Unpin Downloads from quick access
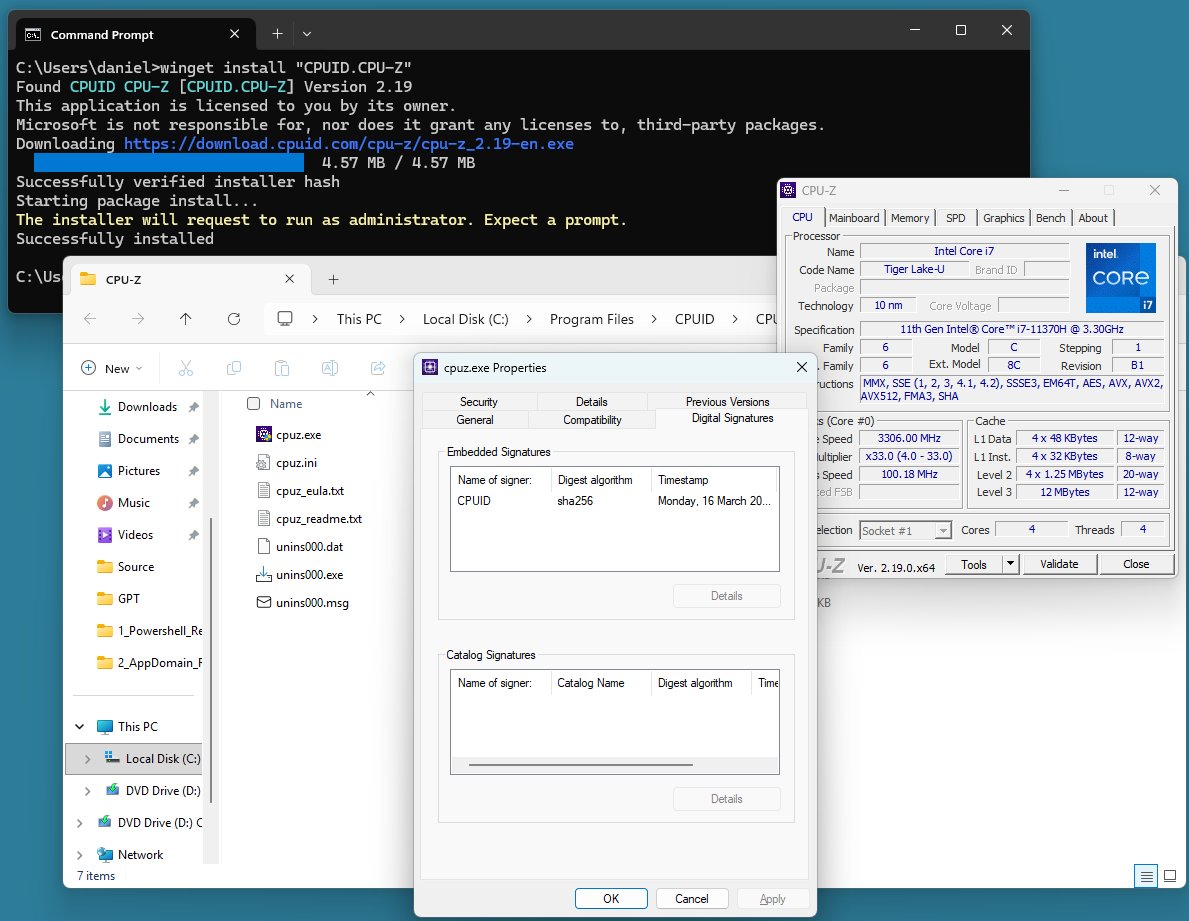 (193, 407)
